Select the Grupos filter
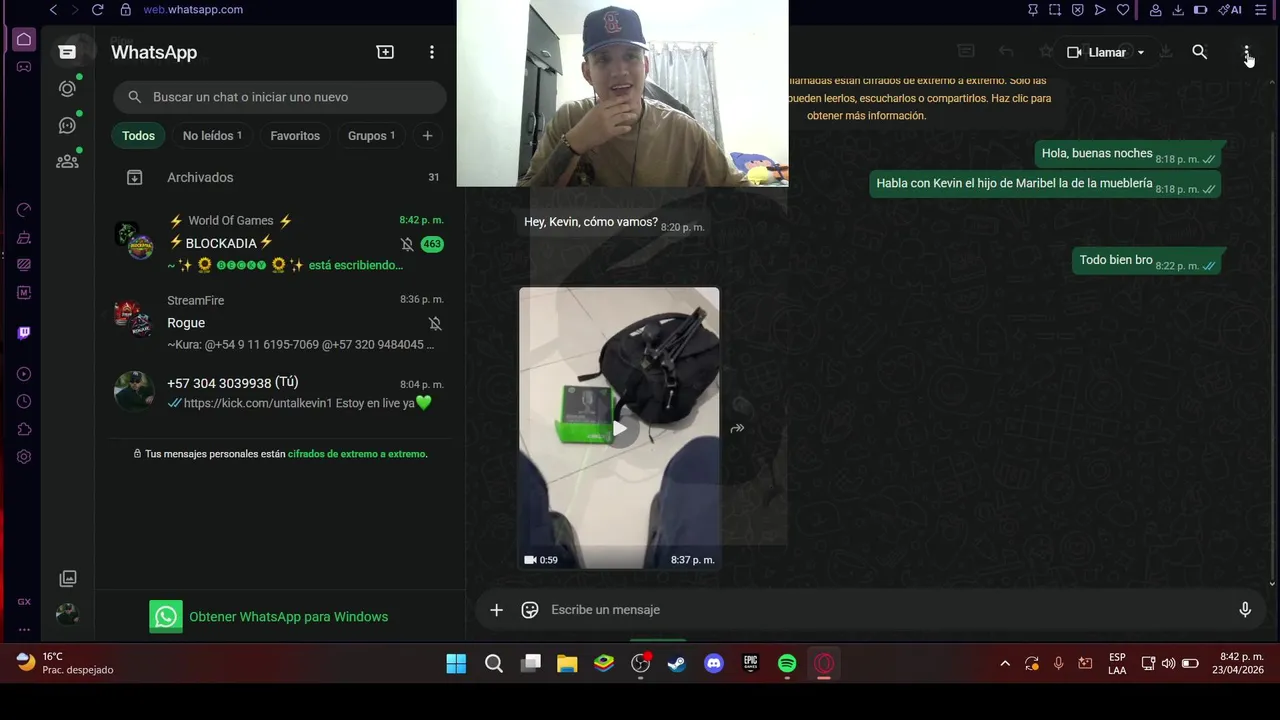Viewport: 1280px width, 720px height. pos(371,136)
